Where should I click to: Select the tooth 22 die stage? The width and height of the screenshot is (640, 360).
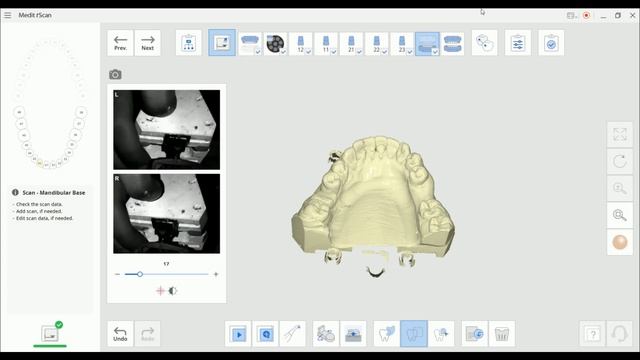pos(376,44)
